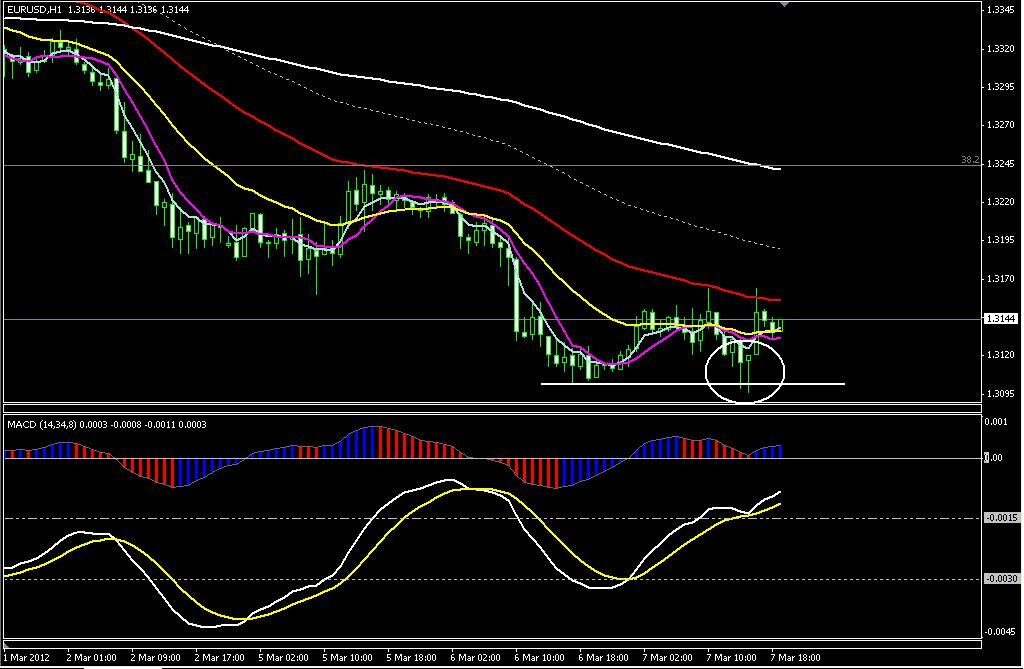Viewport: 1024px width, 669px height.
Task: Click the 5 Mar 02:00 time label
Action: click(283, 657)
